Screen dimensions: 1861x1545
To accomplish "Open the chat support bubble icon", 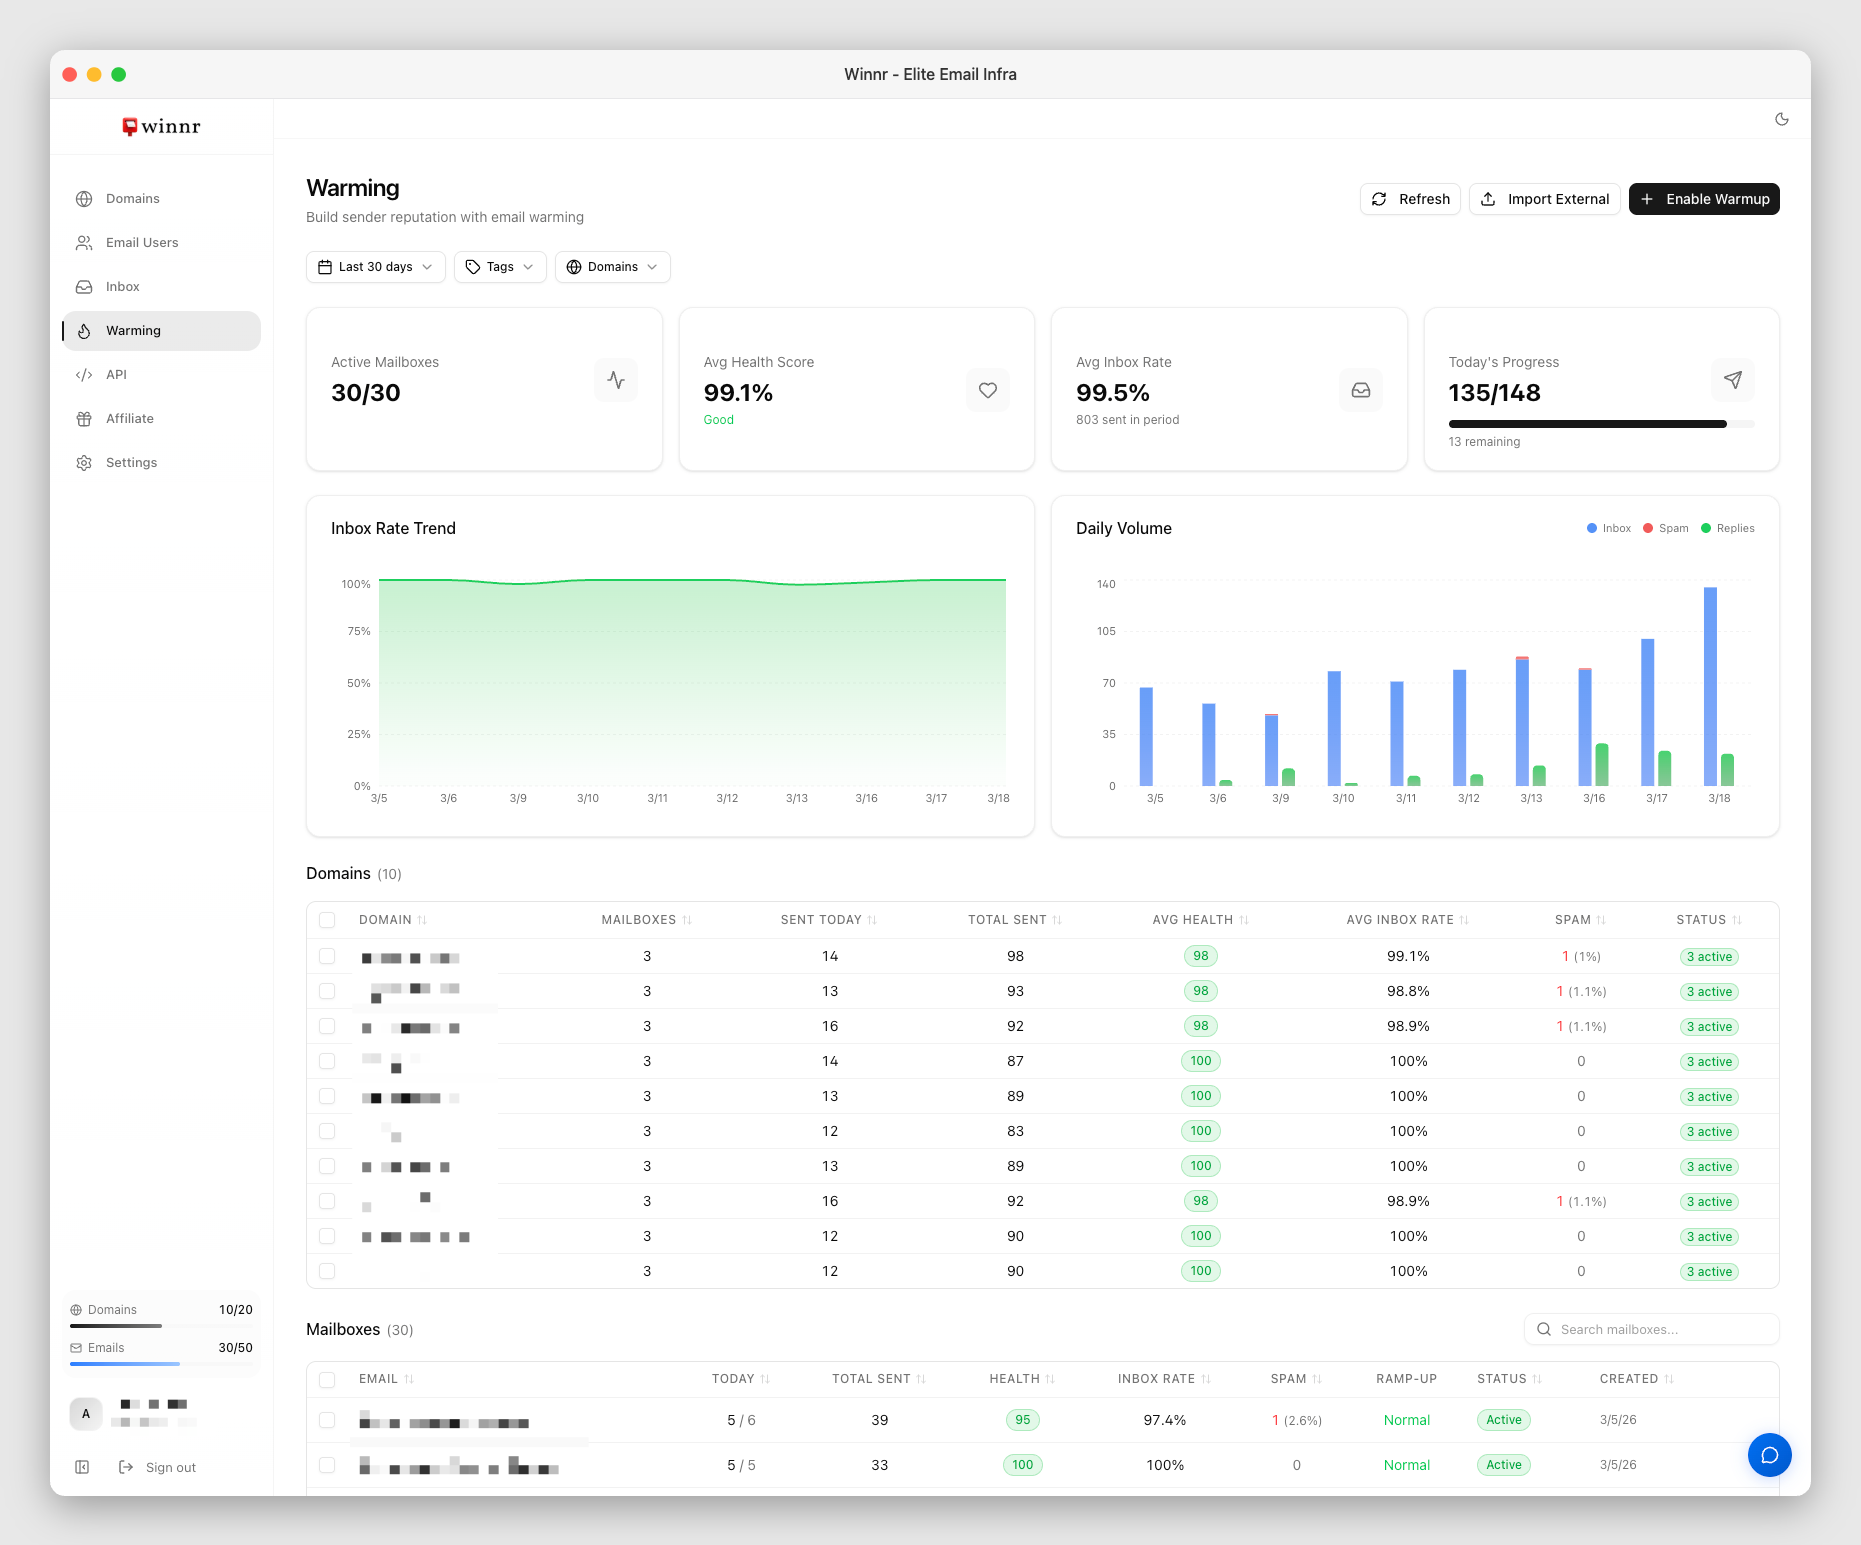I will pos(1770,1455).
